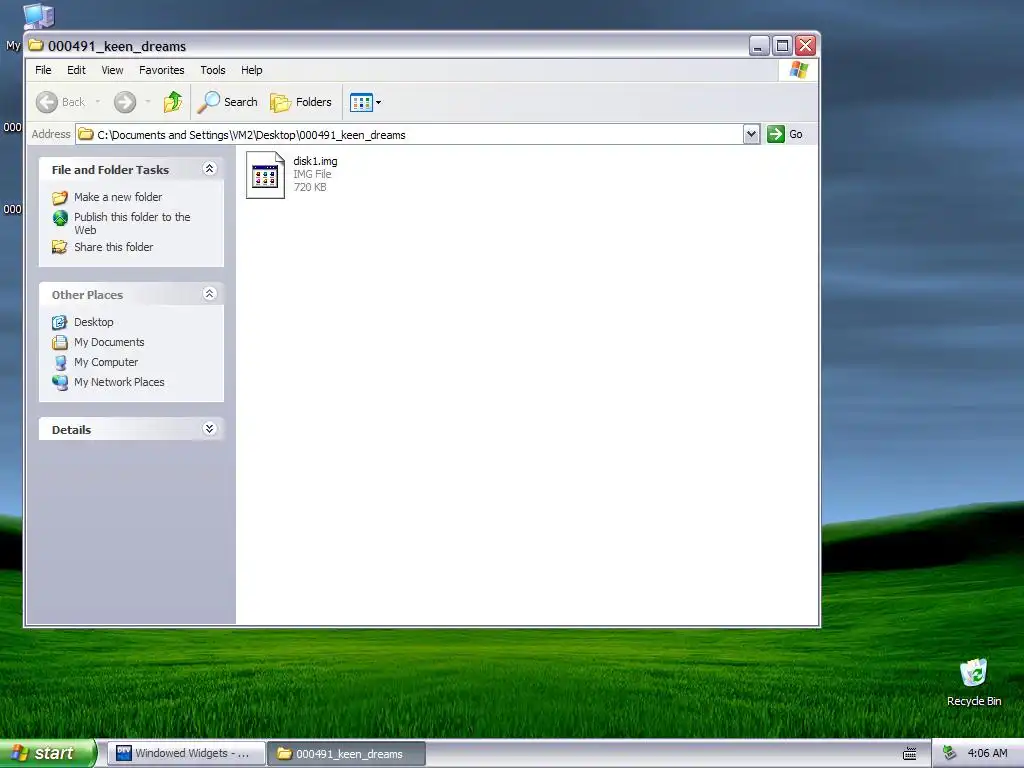The height and width of the screenshot is (768, 1024).
Task: Click the Make a new folder icon
Action: 60,197
